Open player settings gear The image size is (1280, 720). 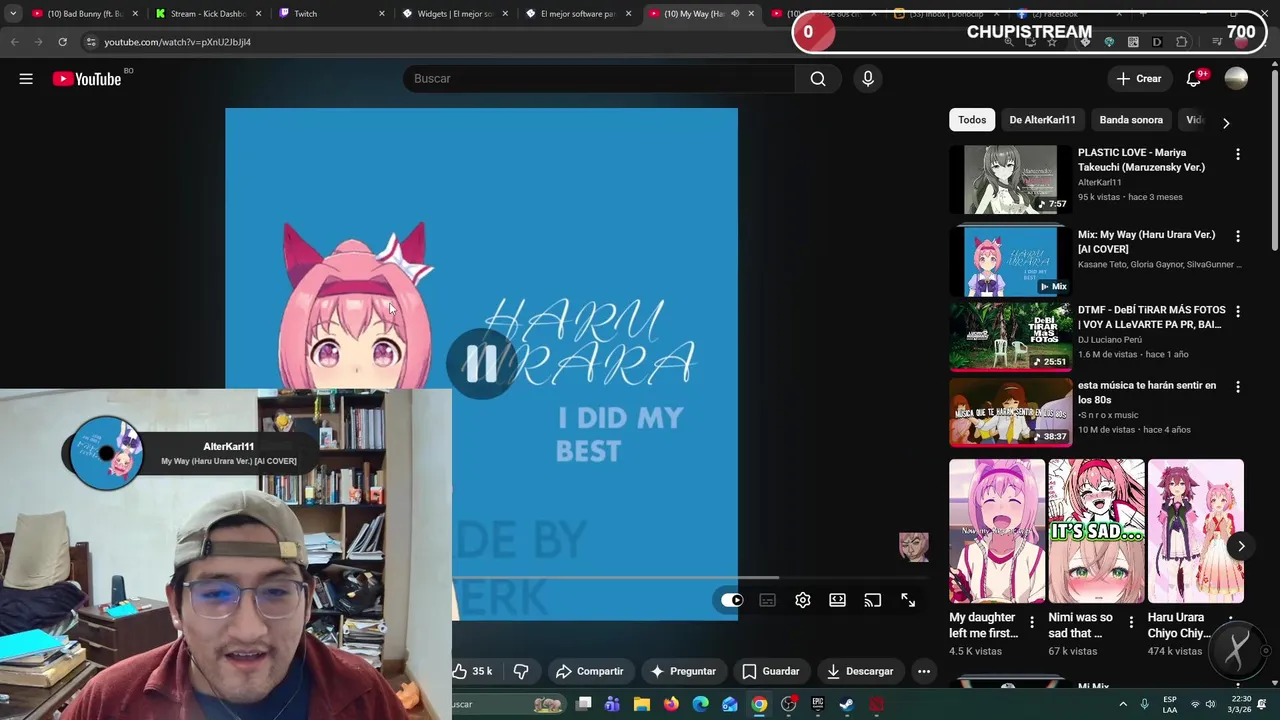point(802,600)
